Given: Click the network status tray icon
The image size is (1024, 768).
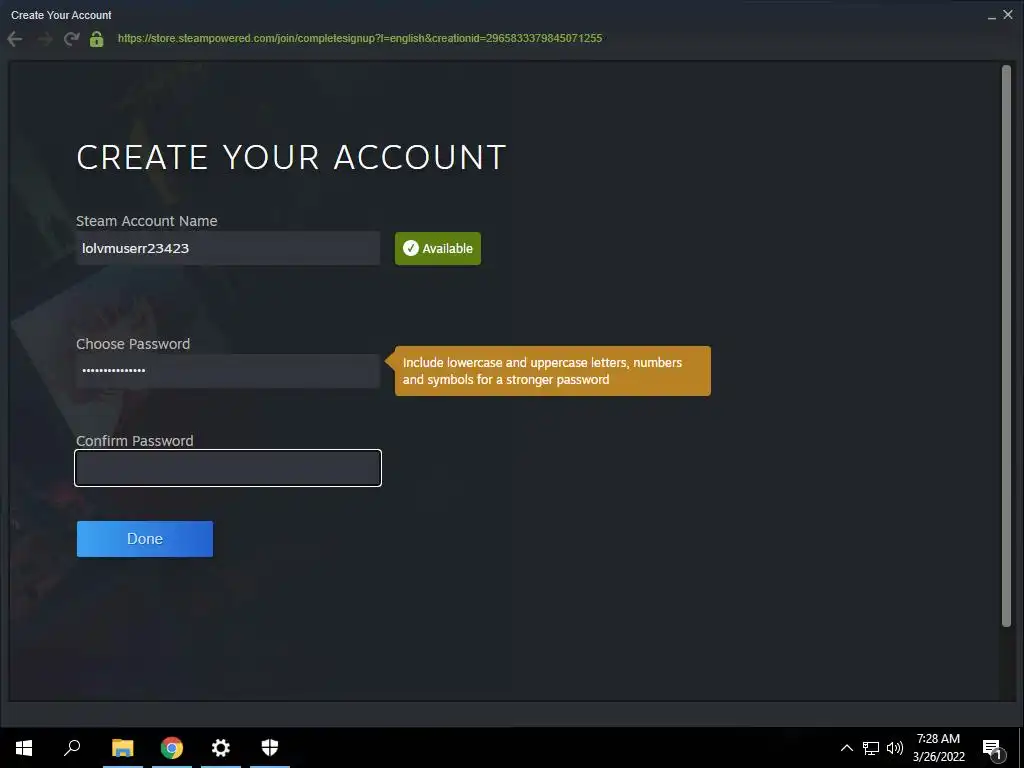Looking at the screenshot, I should point(871,748).
